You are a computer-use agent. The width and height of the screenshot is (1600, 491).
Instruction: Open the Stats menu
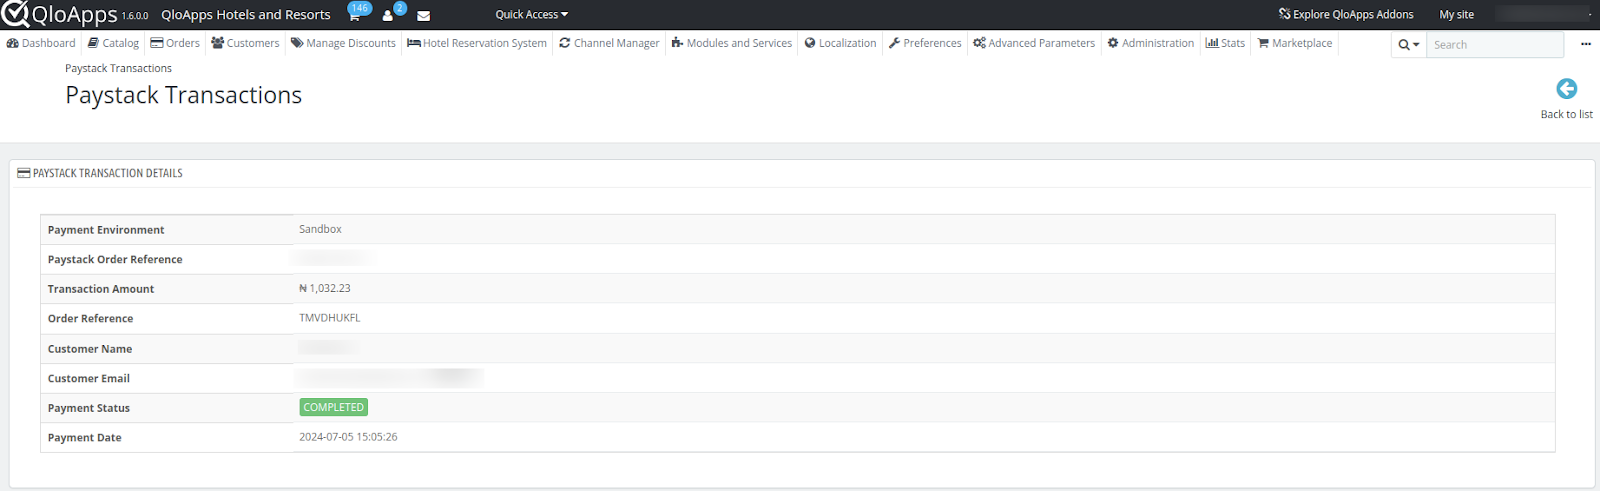[1225, 43]
